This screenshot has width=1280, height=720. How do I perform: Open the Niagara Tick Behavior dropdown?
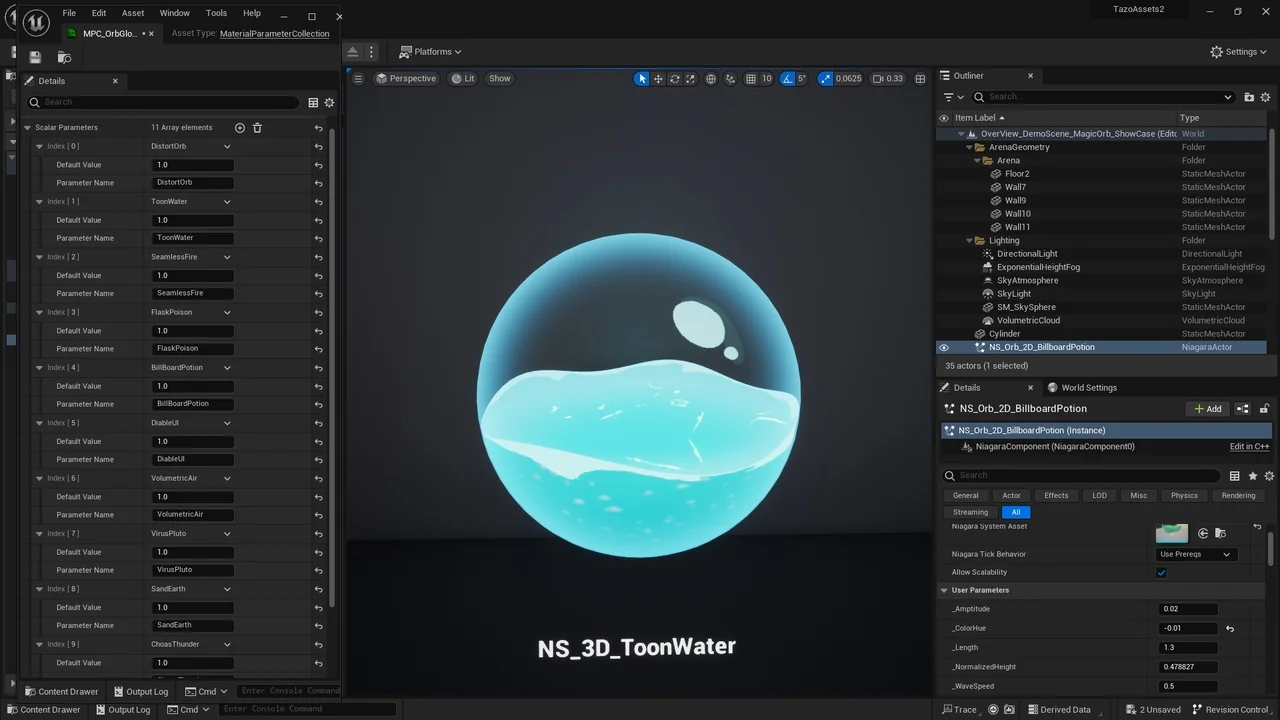point(1196,554)
